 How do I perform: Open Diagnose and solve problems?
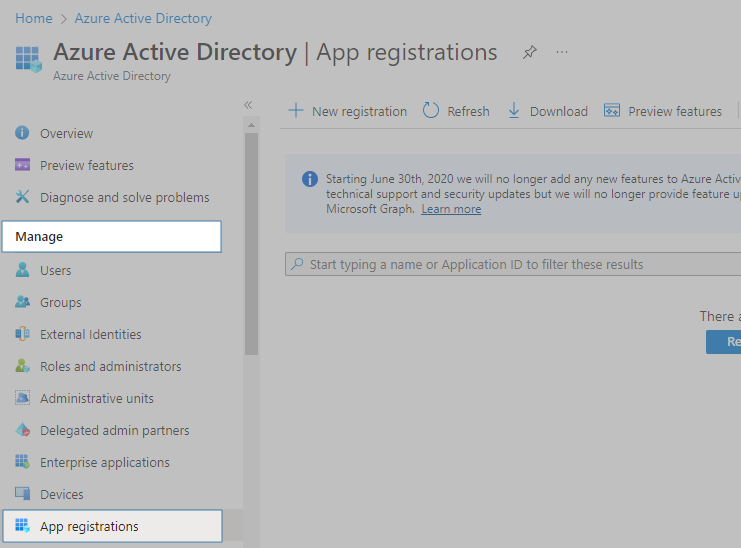point(124,197)
